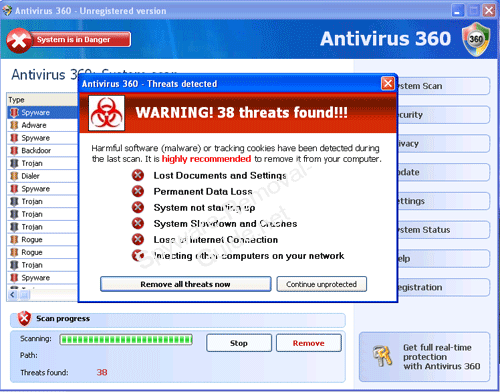Click the green scanning progress bar

point(126,340)
